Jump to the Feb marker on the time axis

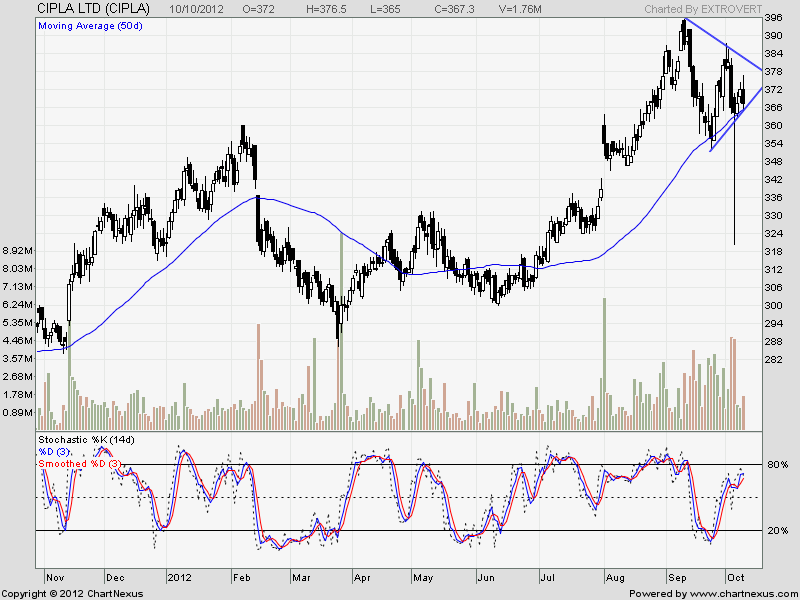[243, 578]
